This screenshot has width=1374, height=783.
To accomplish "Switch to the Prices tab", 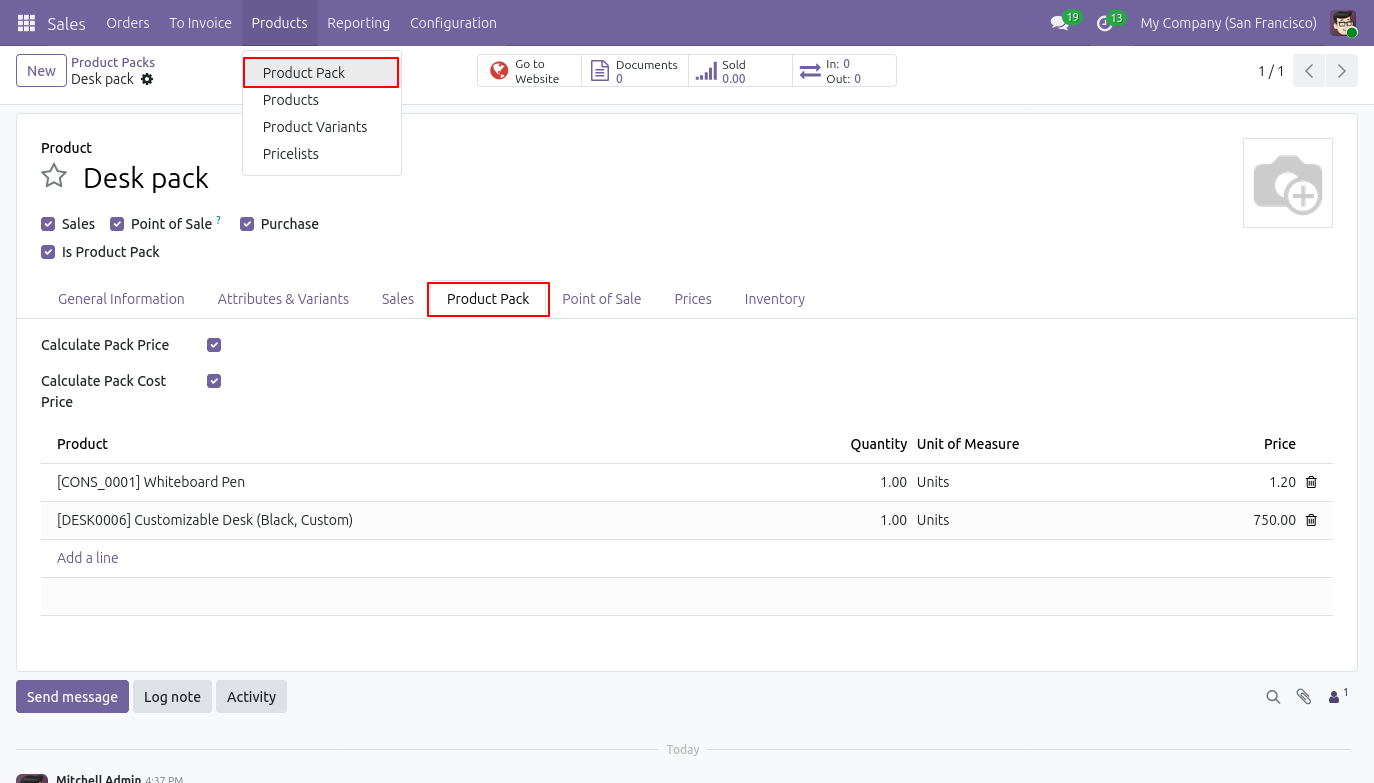I will [x=693, y=299].
